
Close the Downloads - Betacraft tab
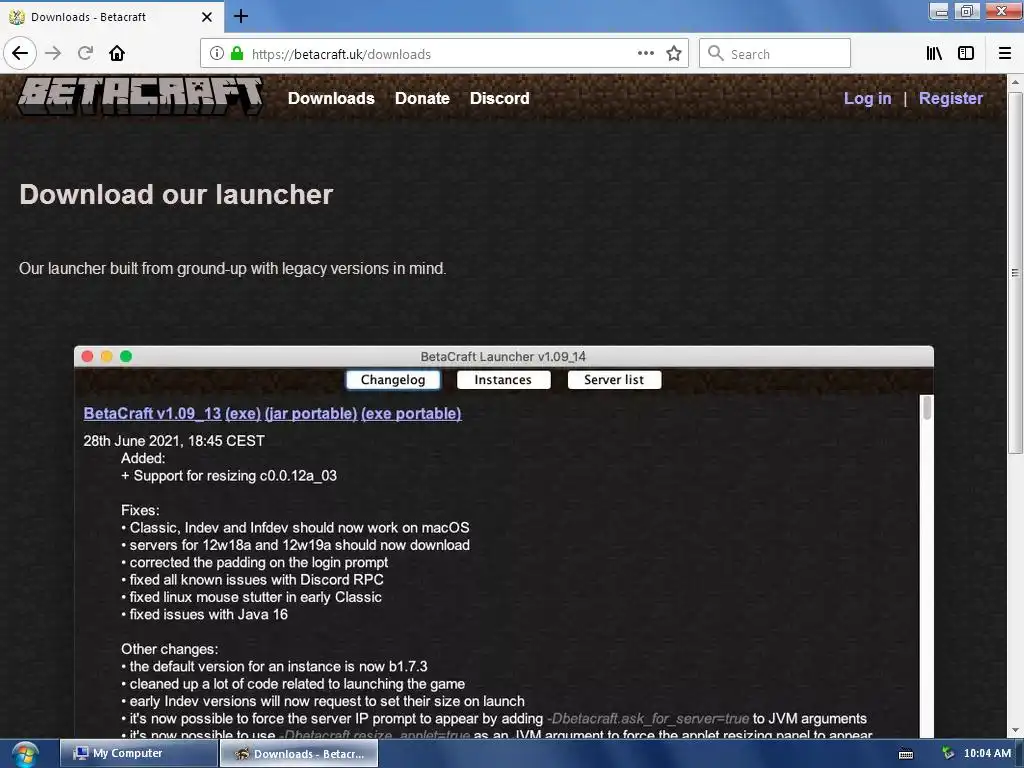pos(207,17)
